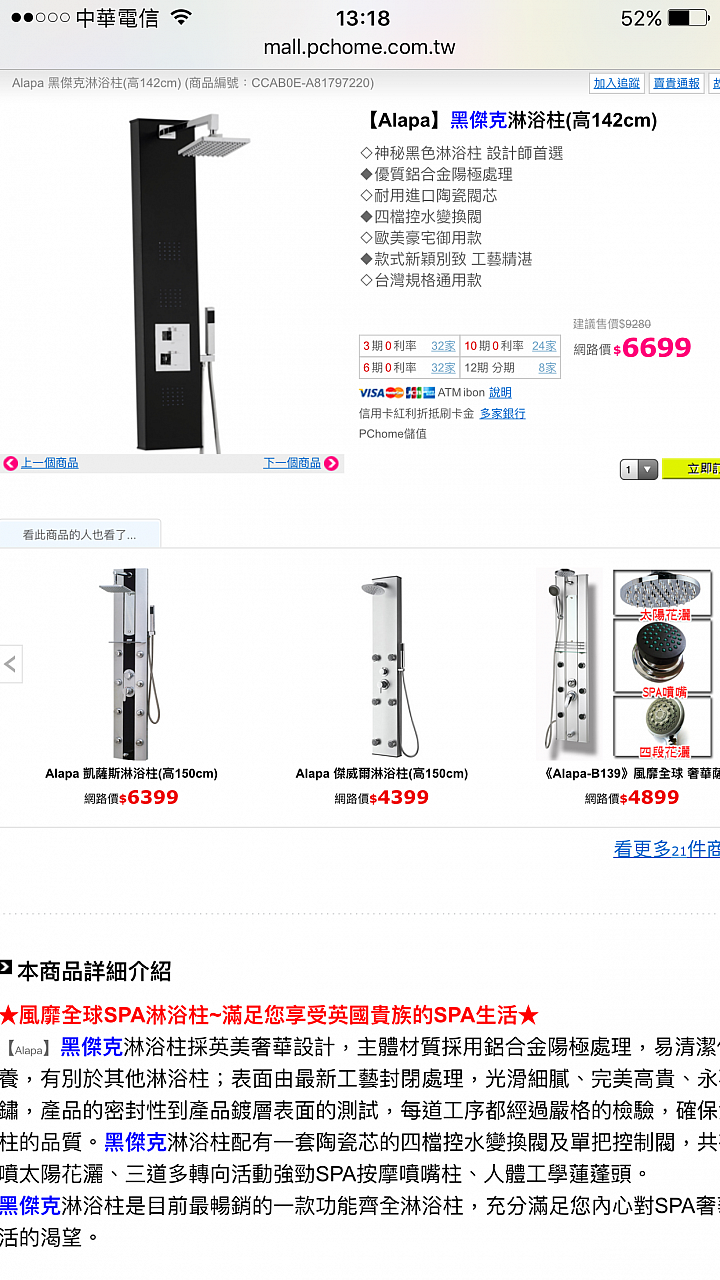Viewport: 720px width, 1280px height.
Task: Open the Alapa 凱薩斯淋浴柱 product thumbnail
Action: tap(131, 664)
